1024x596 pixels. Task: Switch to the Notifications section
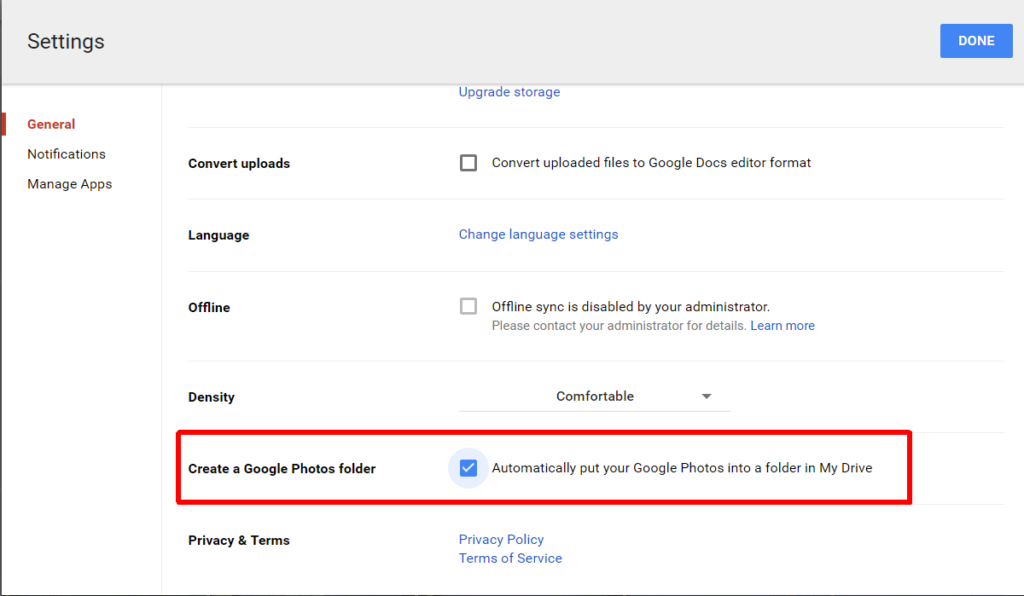pos(66,153)
